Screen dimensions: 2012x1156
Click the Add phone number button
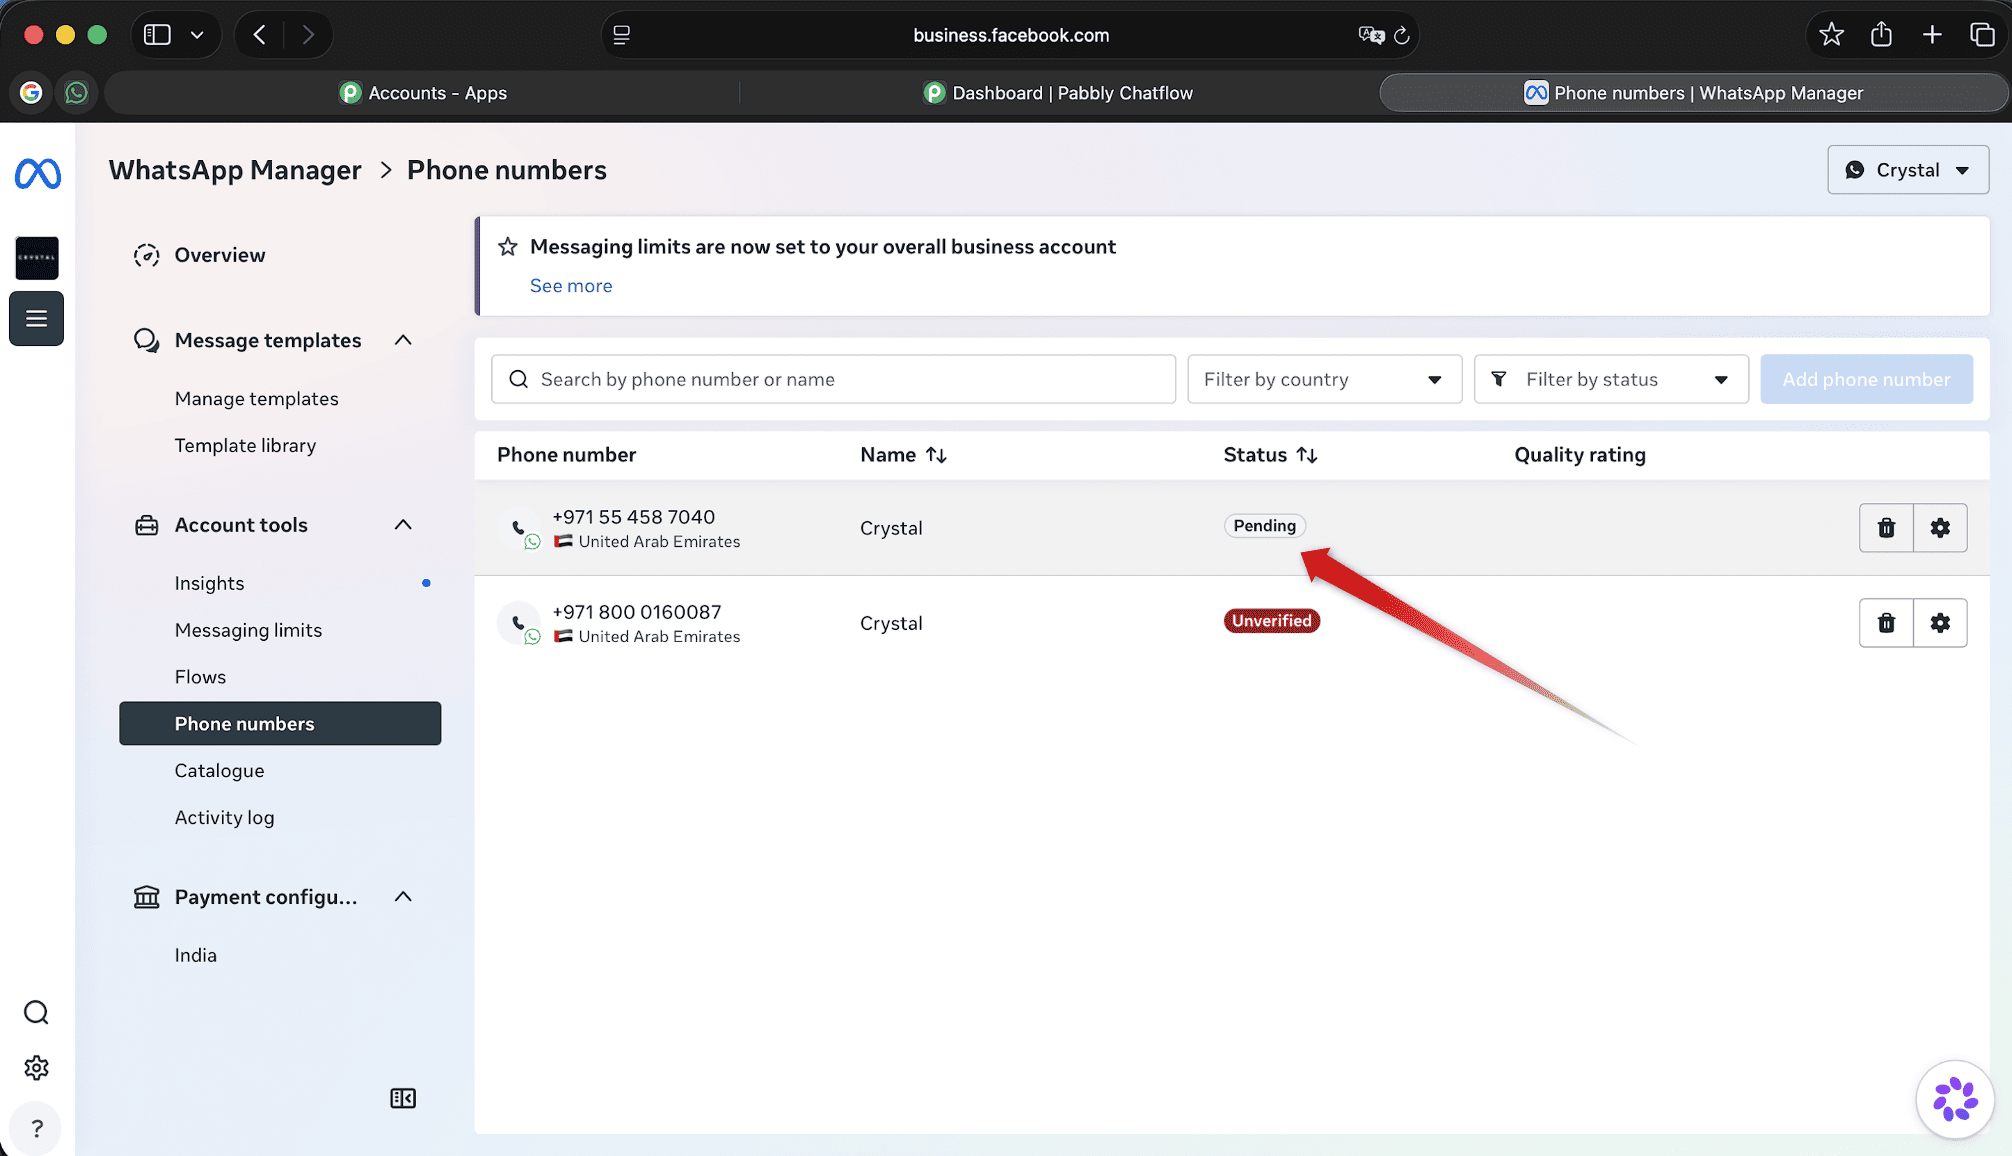point(1866,379)
